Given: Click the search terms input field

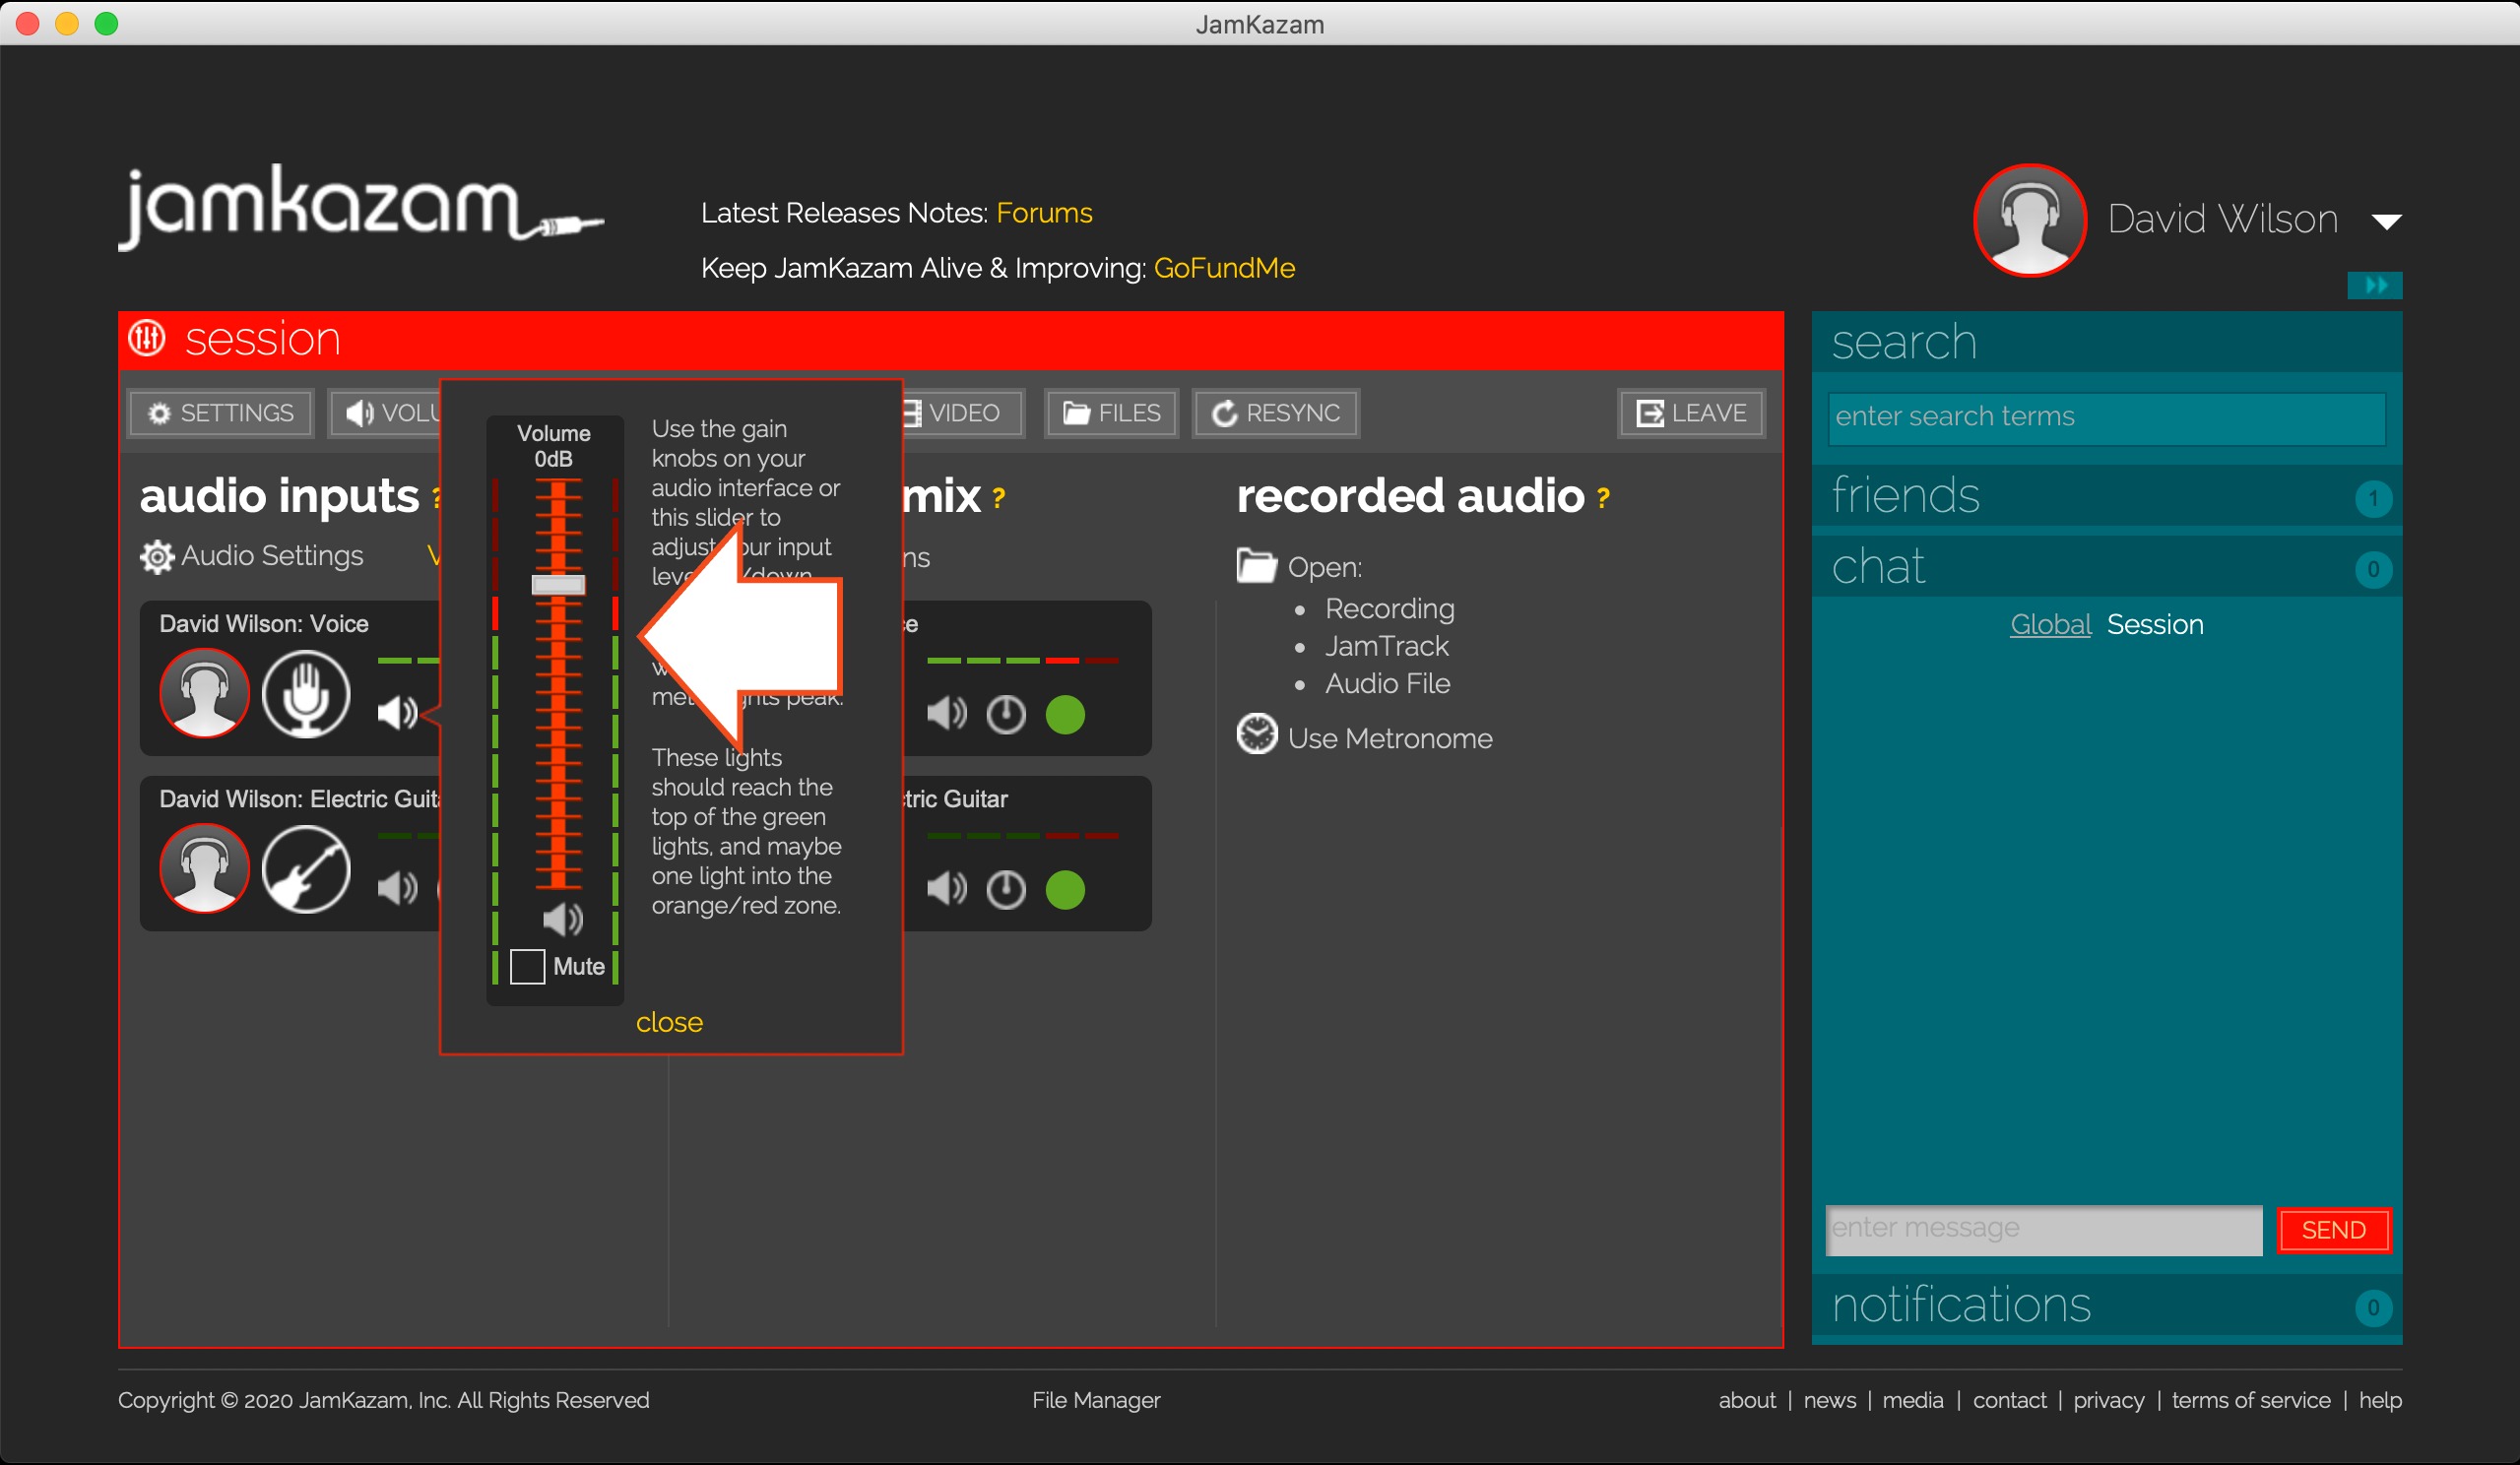Looking at the screenshot, I should 2106,418.
